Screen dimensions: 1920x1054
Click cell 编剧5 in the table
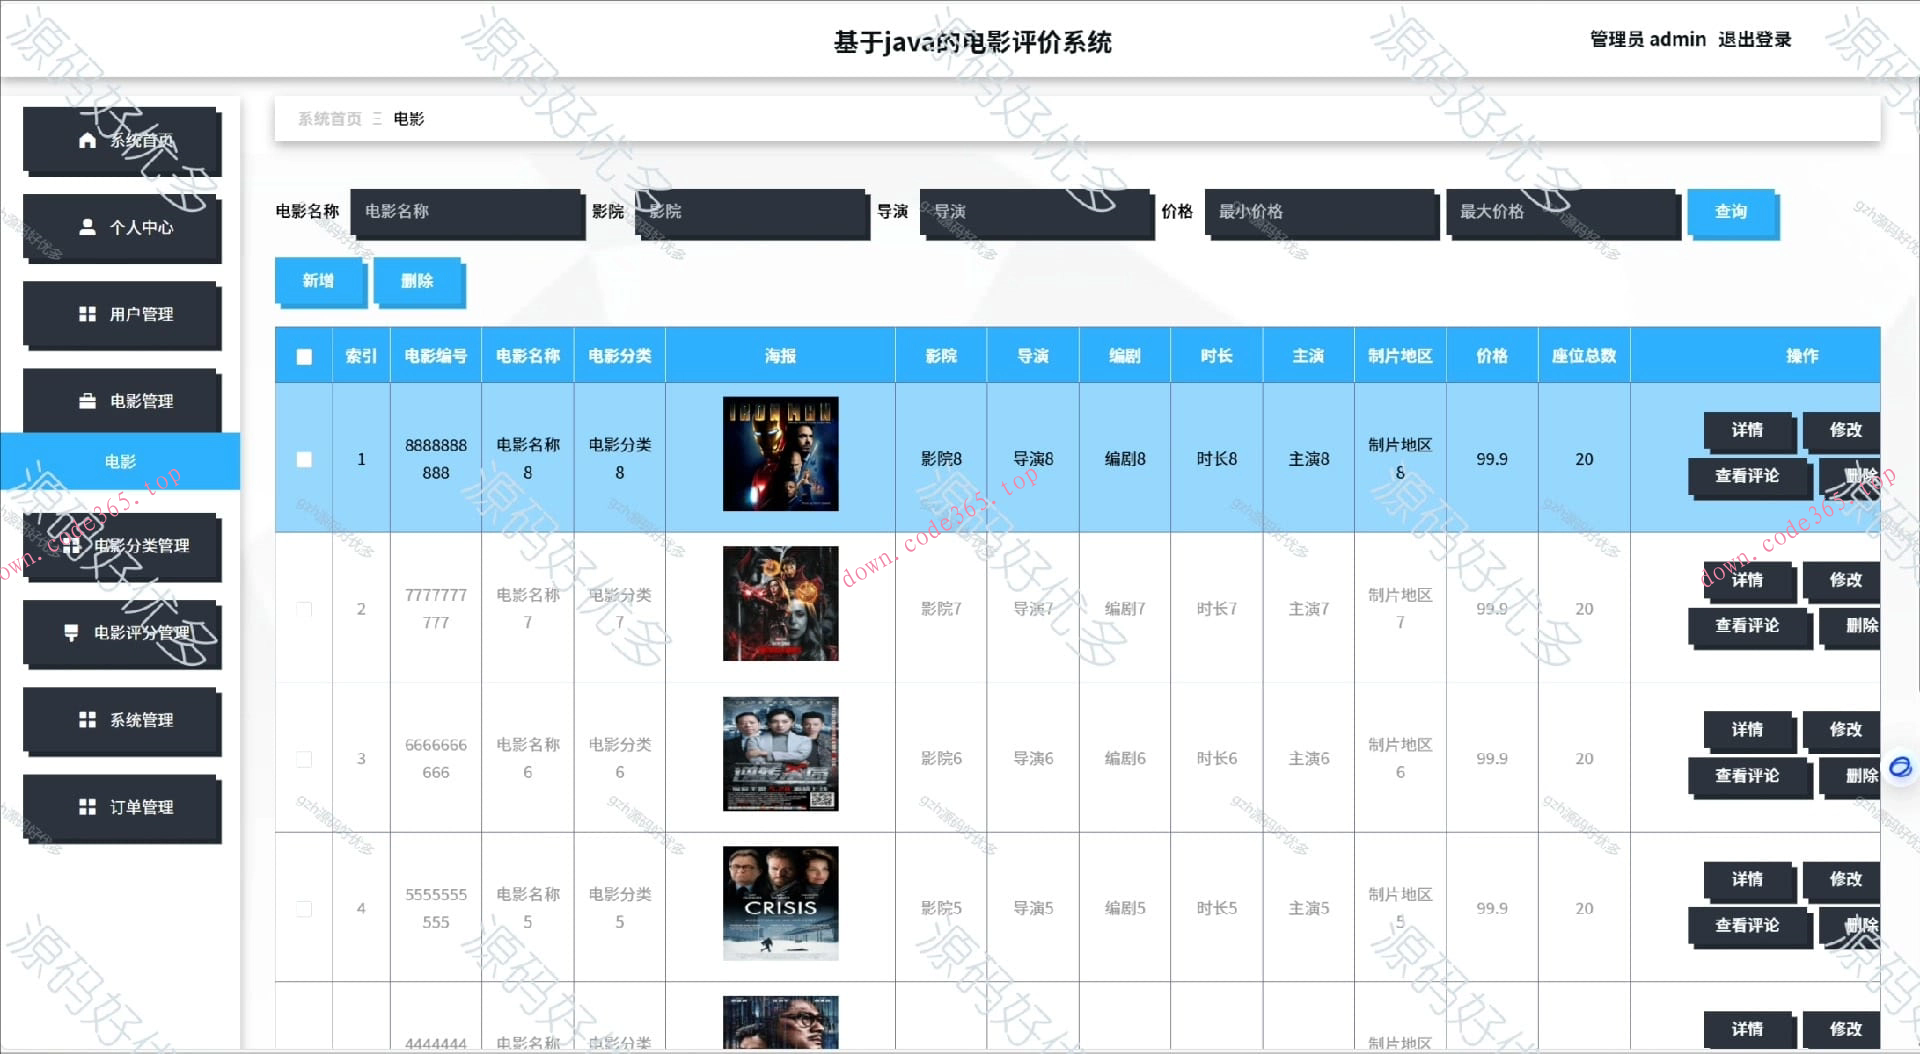(x=1125, y=909)
